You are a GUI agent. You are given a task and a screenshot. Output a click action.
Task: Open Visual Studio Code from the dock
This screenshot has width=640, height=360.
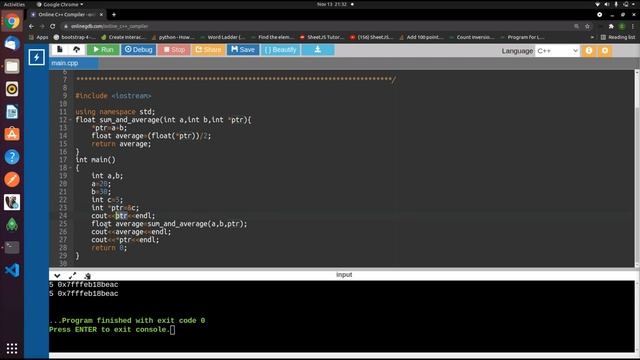pyautogui.click(x=12, y=270)
